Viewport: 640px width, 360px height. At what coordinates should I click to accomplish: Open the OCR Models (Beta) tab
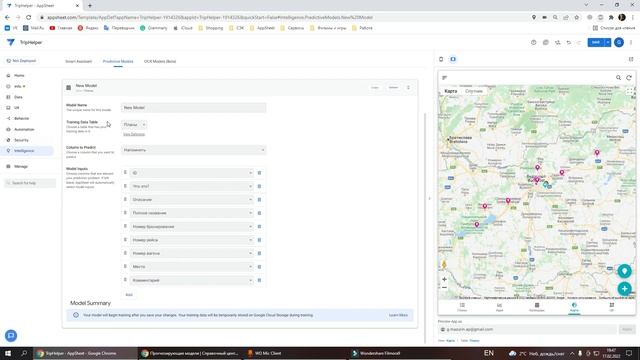point(160,61)
